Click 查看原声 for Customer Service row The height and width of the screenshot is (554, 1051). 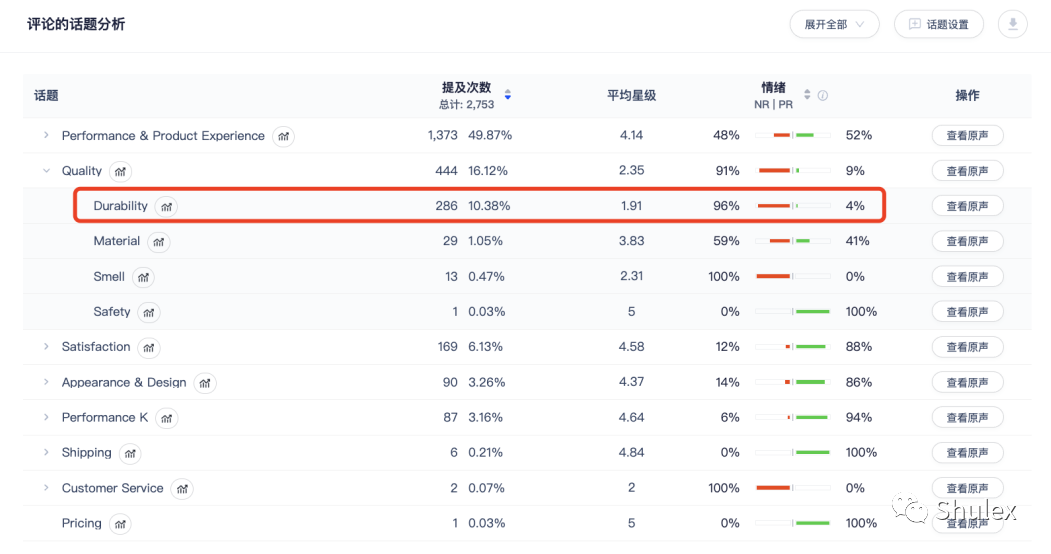coord(967,488)
